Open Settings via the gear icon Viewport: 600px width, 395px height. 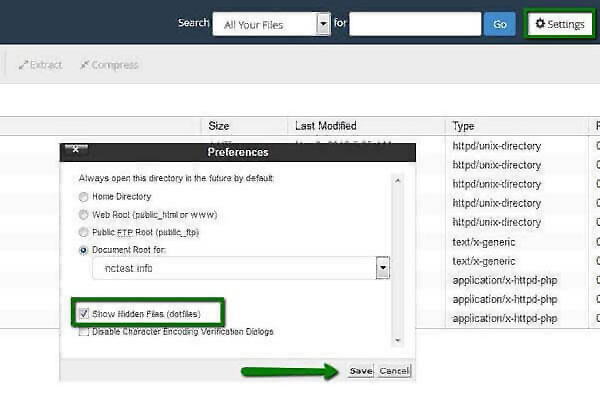coord(540,24)
